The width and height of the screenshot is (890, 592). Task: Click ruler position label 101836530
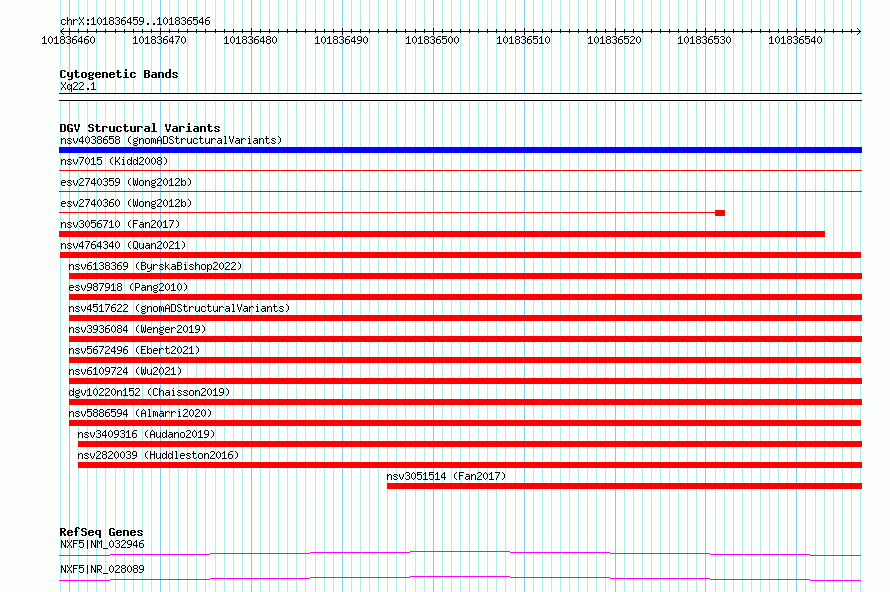point(704,40)
